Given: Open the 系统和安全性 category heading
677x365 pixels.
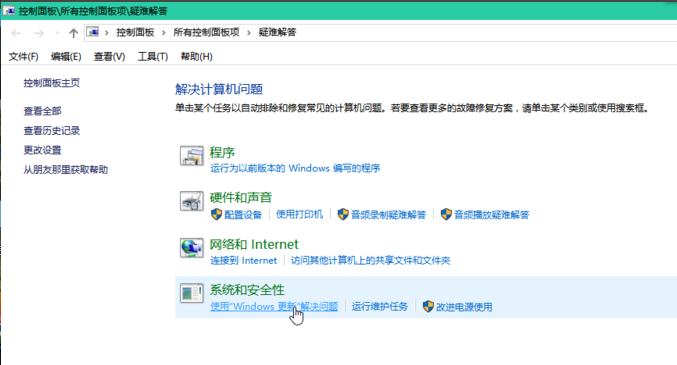Looking at the screenshot, I should coord(247,290).
